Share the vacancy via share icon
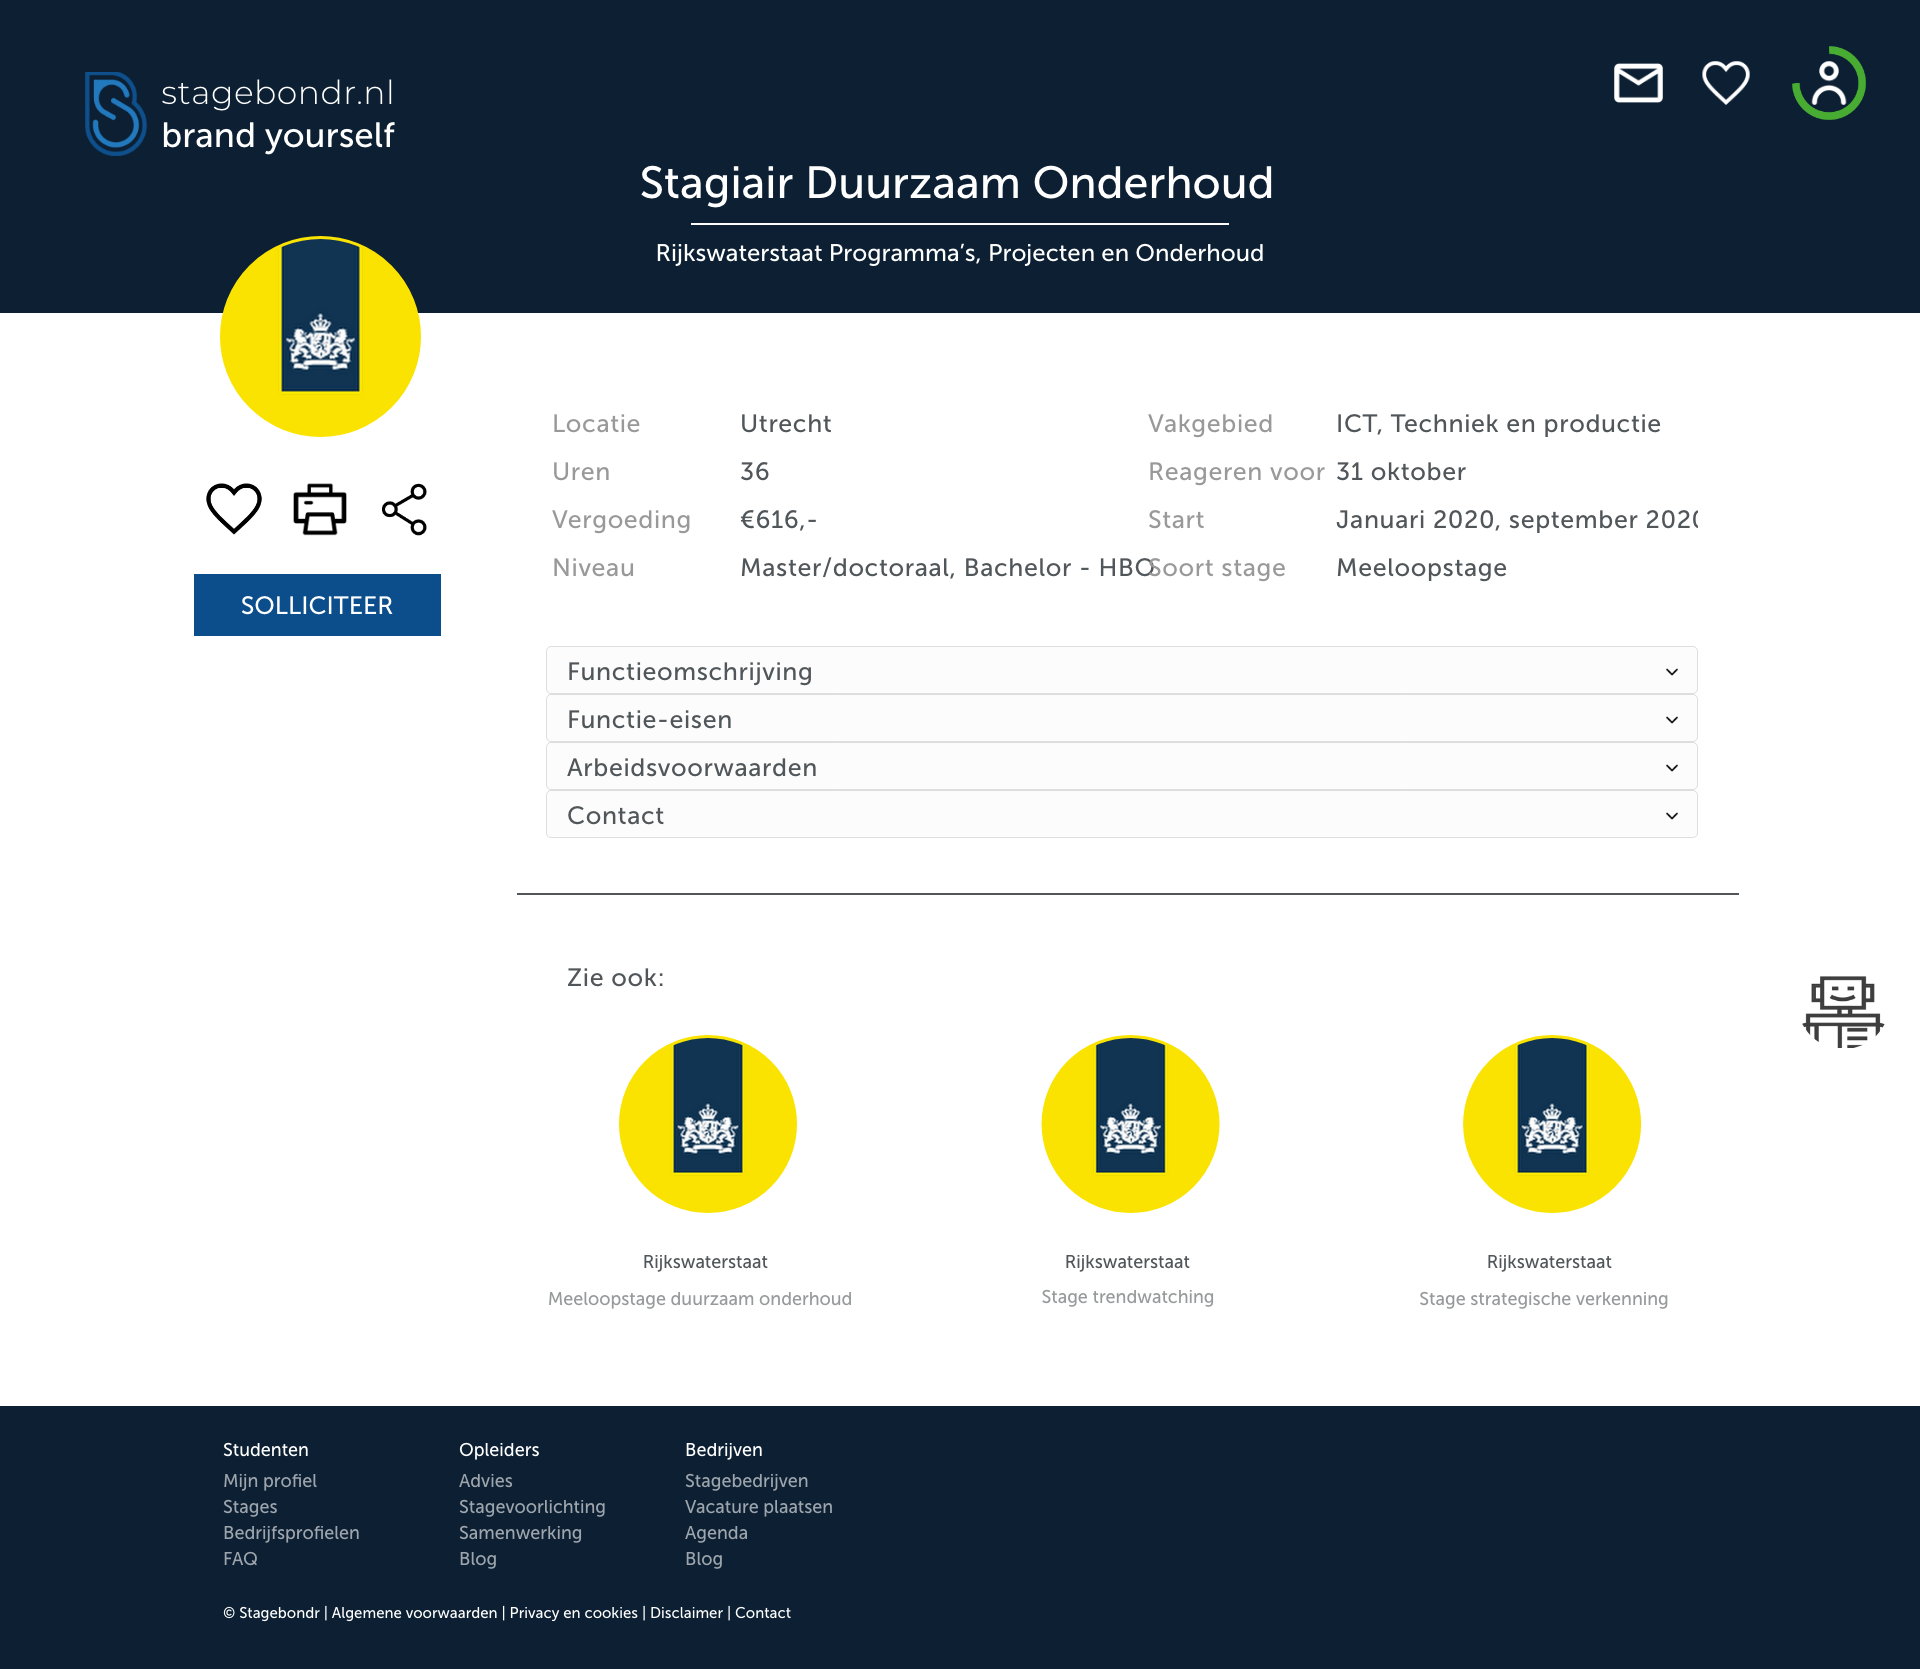 click(405, 509)
